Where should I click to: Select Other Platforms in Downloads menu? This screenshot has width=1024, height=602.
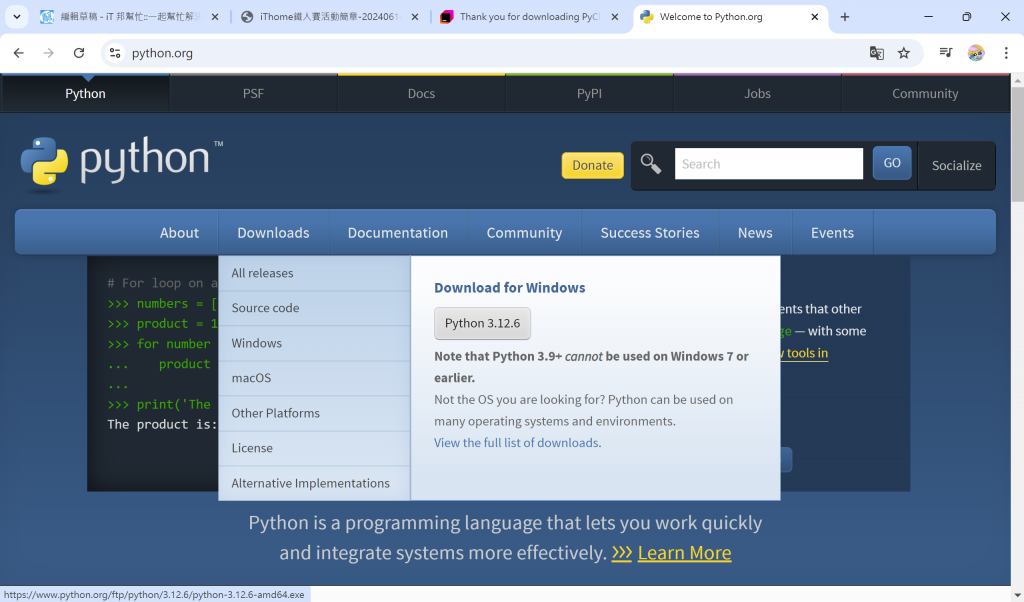pos(314,413)
